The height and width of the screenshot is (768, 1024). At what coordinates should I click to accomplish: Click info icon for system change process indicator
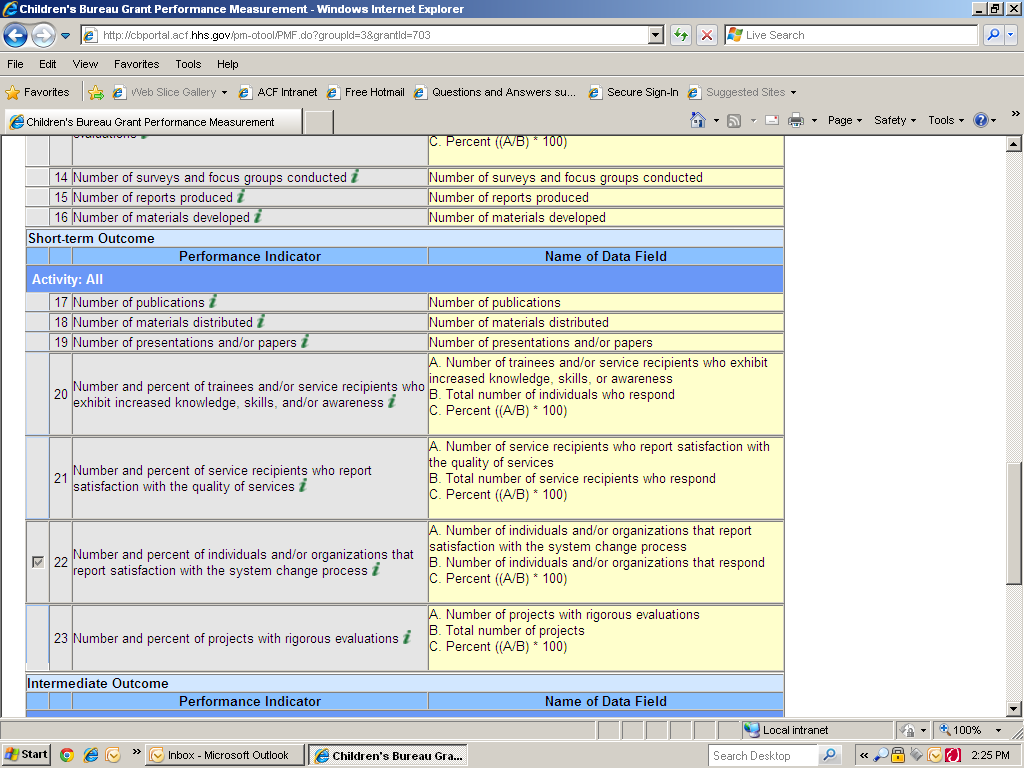(376, 569)
